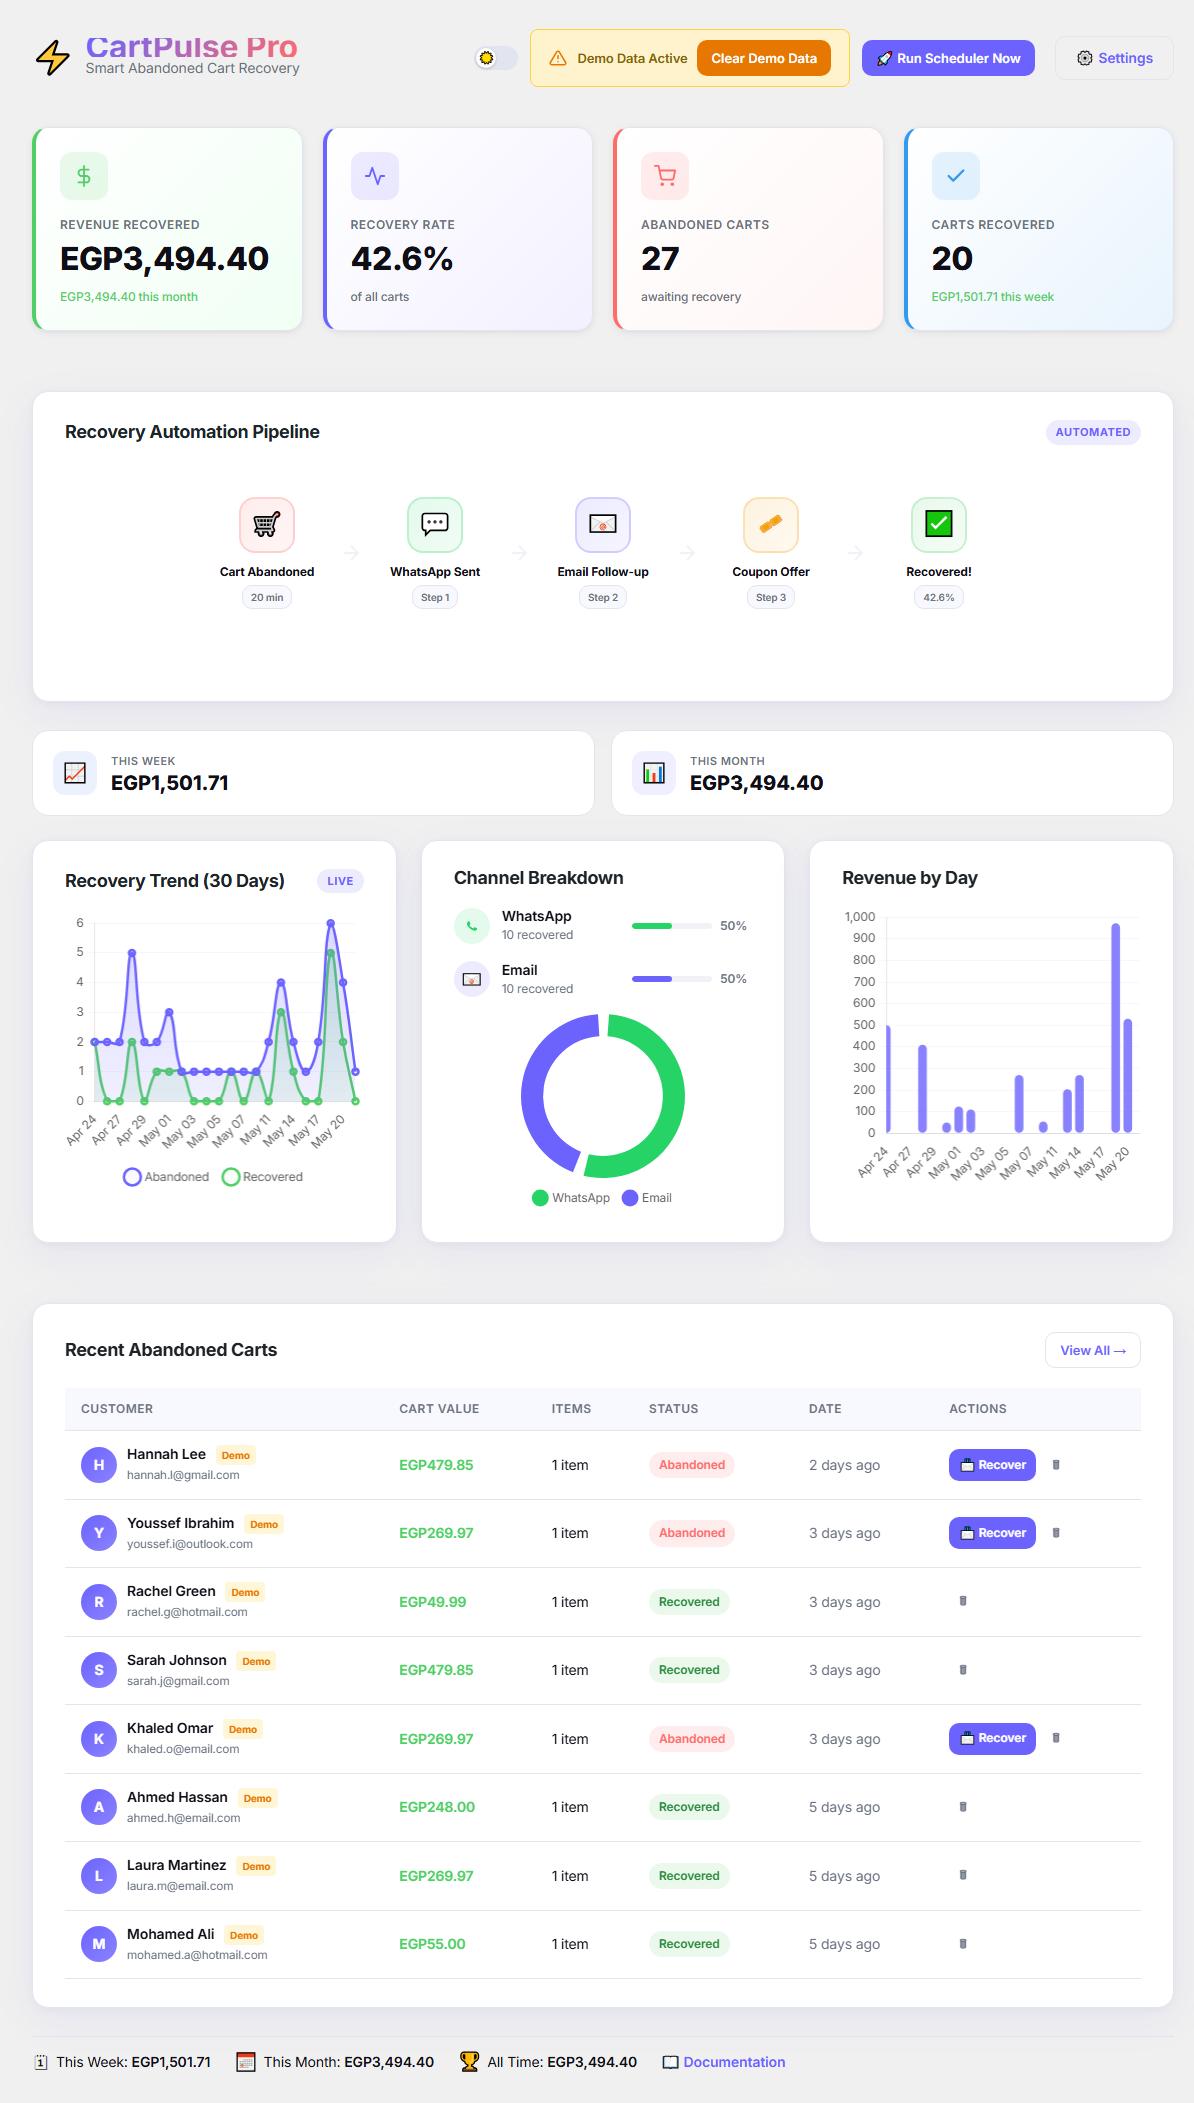1194x2103 pixels.
Task: Delete Laura Martinez's cart with trash icon
Action: [x=963, y=1875]
